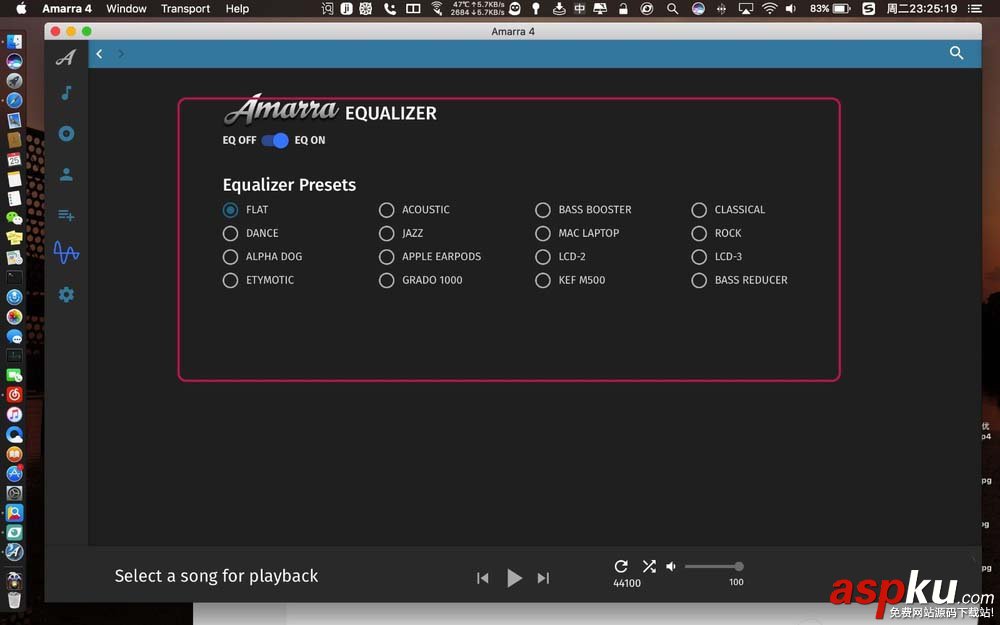Open Amarra settings gear icon

point(66,294)
